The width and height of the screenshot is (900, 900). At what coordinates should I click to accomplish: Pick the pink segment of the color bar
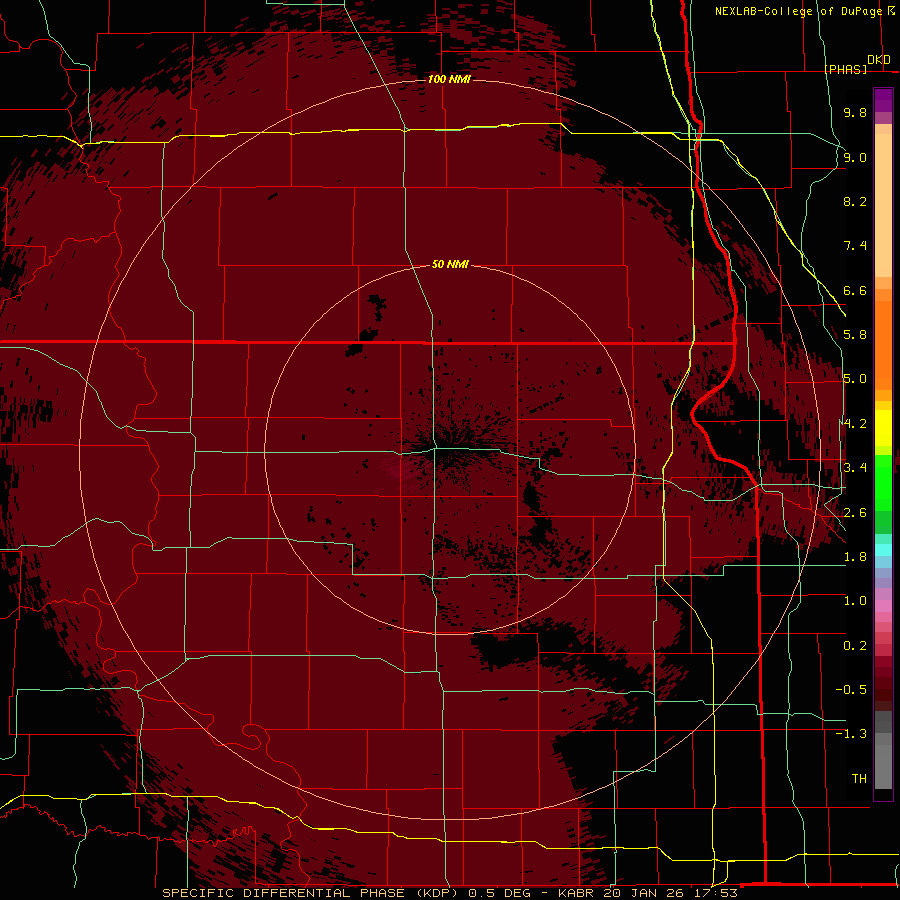click(x=883, y=606)
